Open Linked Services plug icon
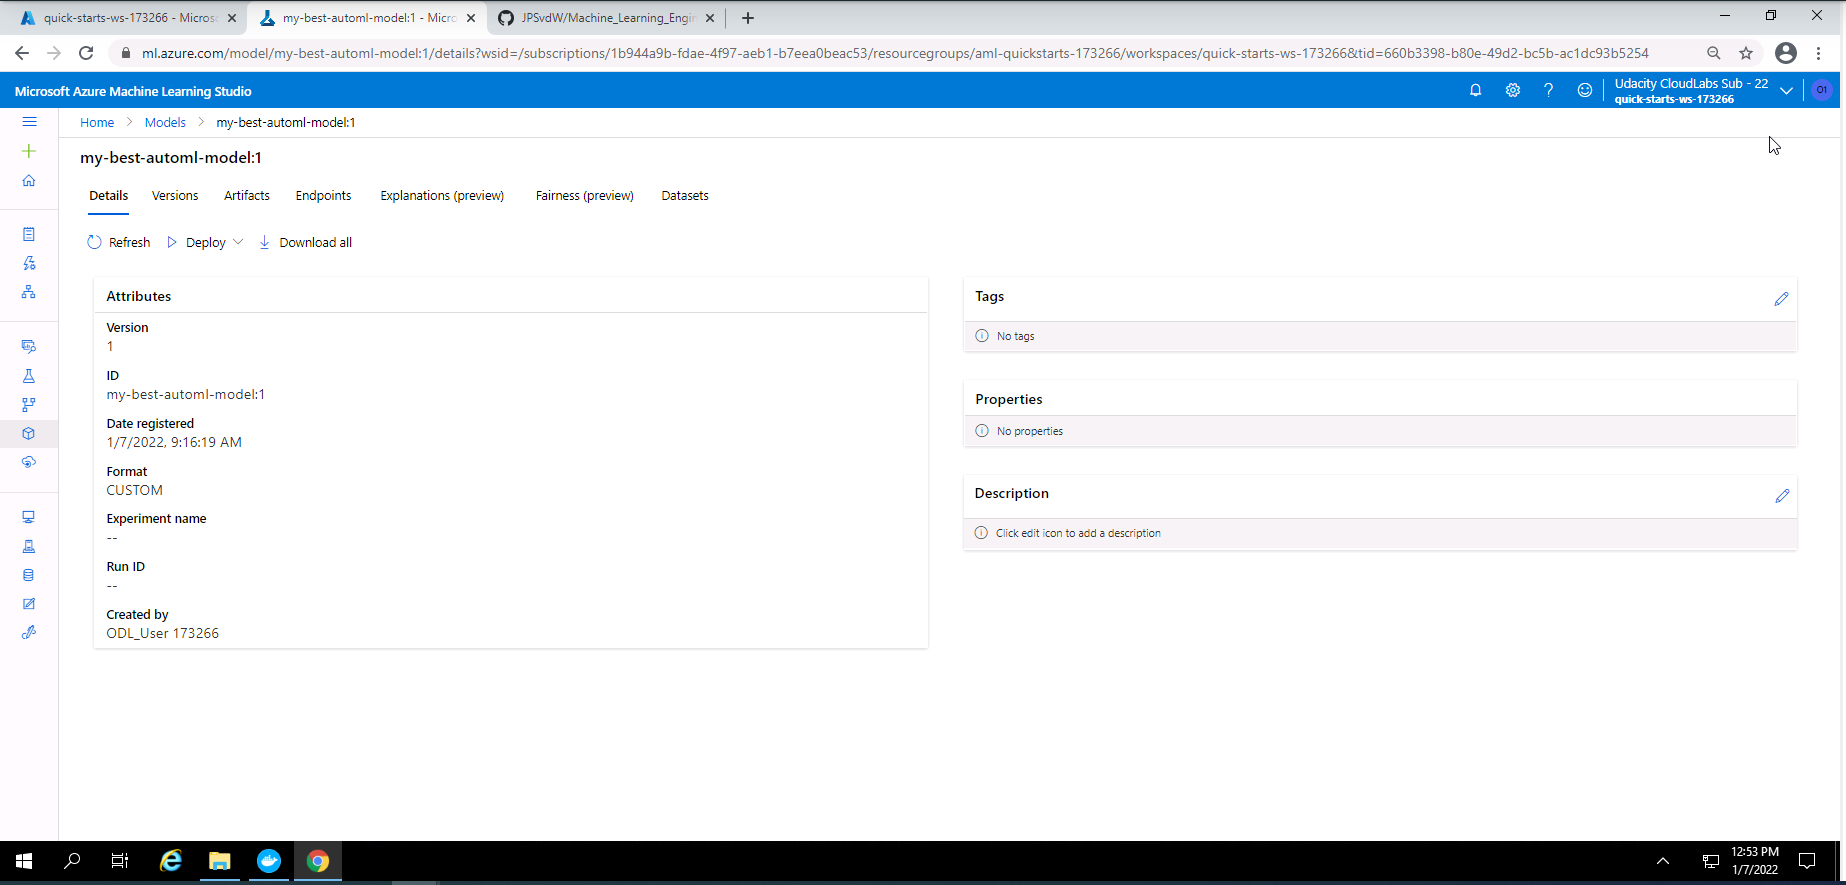 coord(29,633)
